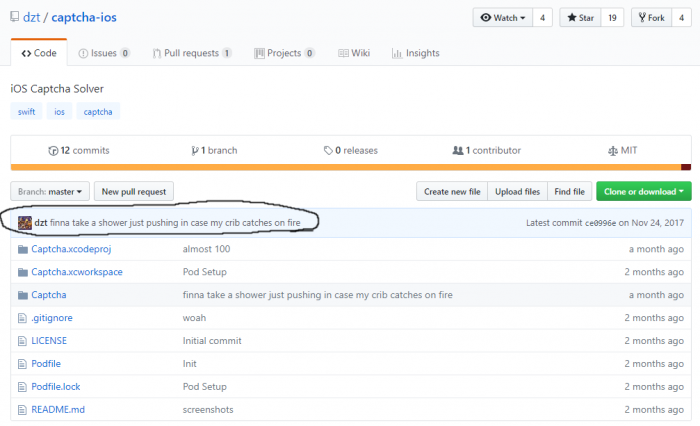Screen dimensions: 700x426
Task: Open the 'woah' commit message
Action: click(194, 318)
